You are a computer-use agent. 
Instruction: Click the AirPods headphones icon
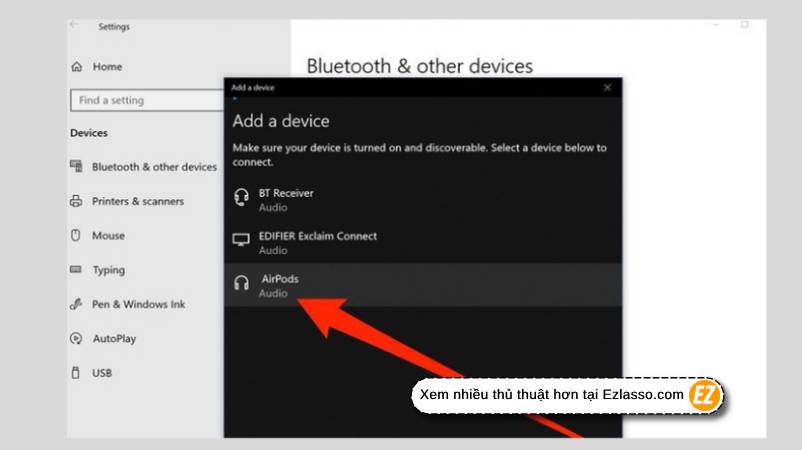point(241,282)
